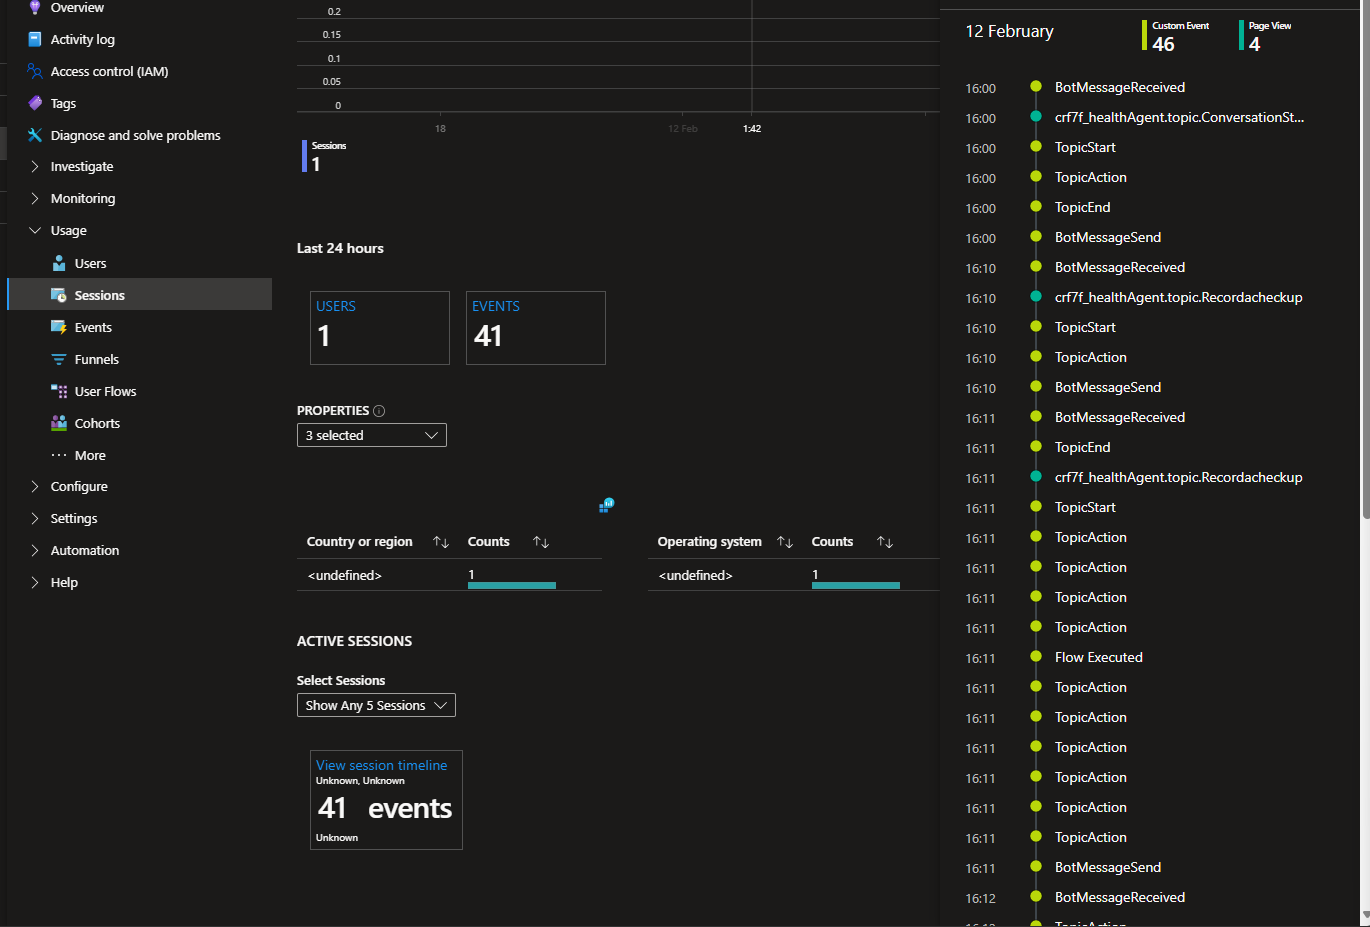Screen dimensions: 1370x927
Task: Open Diagnose and solve problems
Action: (133, 135)
